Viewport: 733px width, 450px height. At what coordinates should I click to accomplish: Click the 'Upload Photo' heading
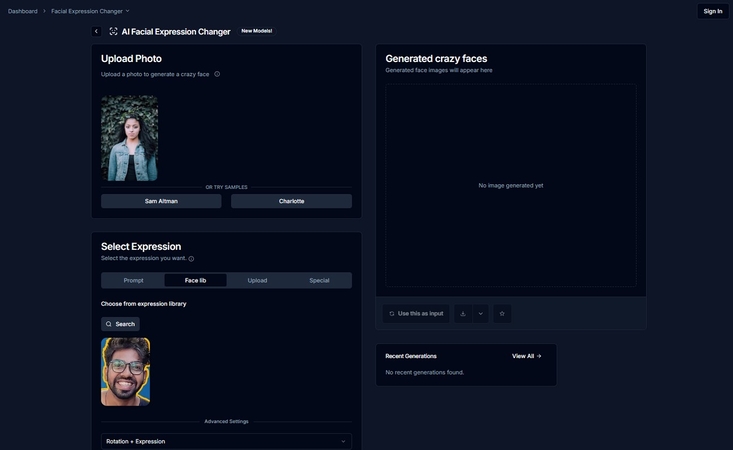(x=131, y=58)
